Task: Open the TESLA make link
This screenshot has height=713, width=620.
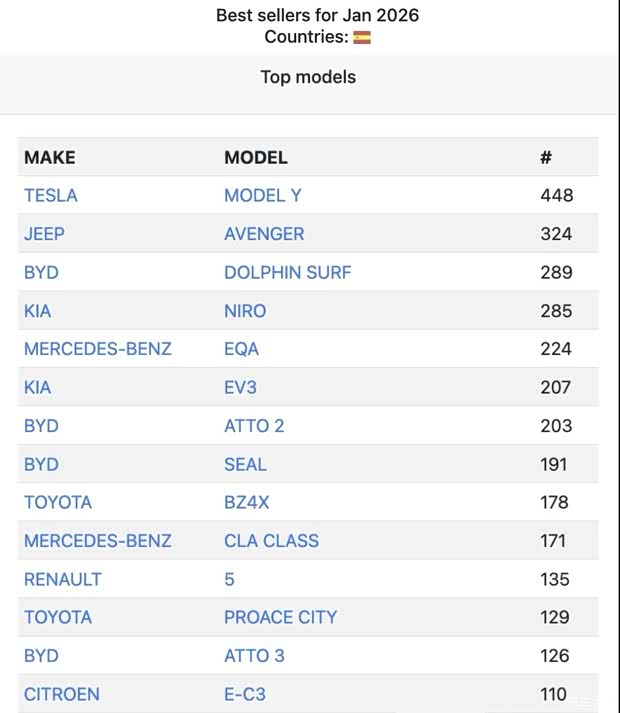Action: (x=51, y=195)
